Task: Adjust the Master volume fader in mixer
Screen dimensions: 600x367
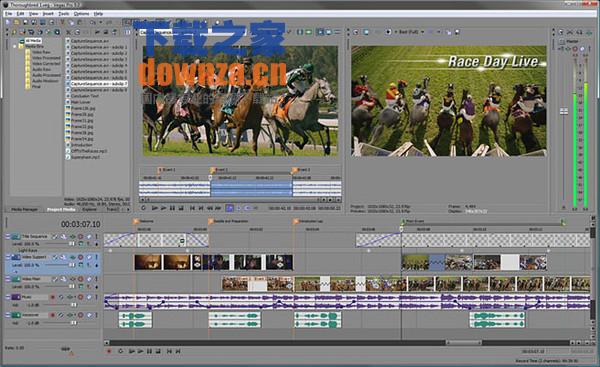Action: click(x=564, y=111)
